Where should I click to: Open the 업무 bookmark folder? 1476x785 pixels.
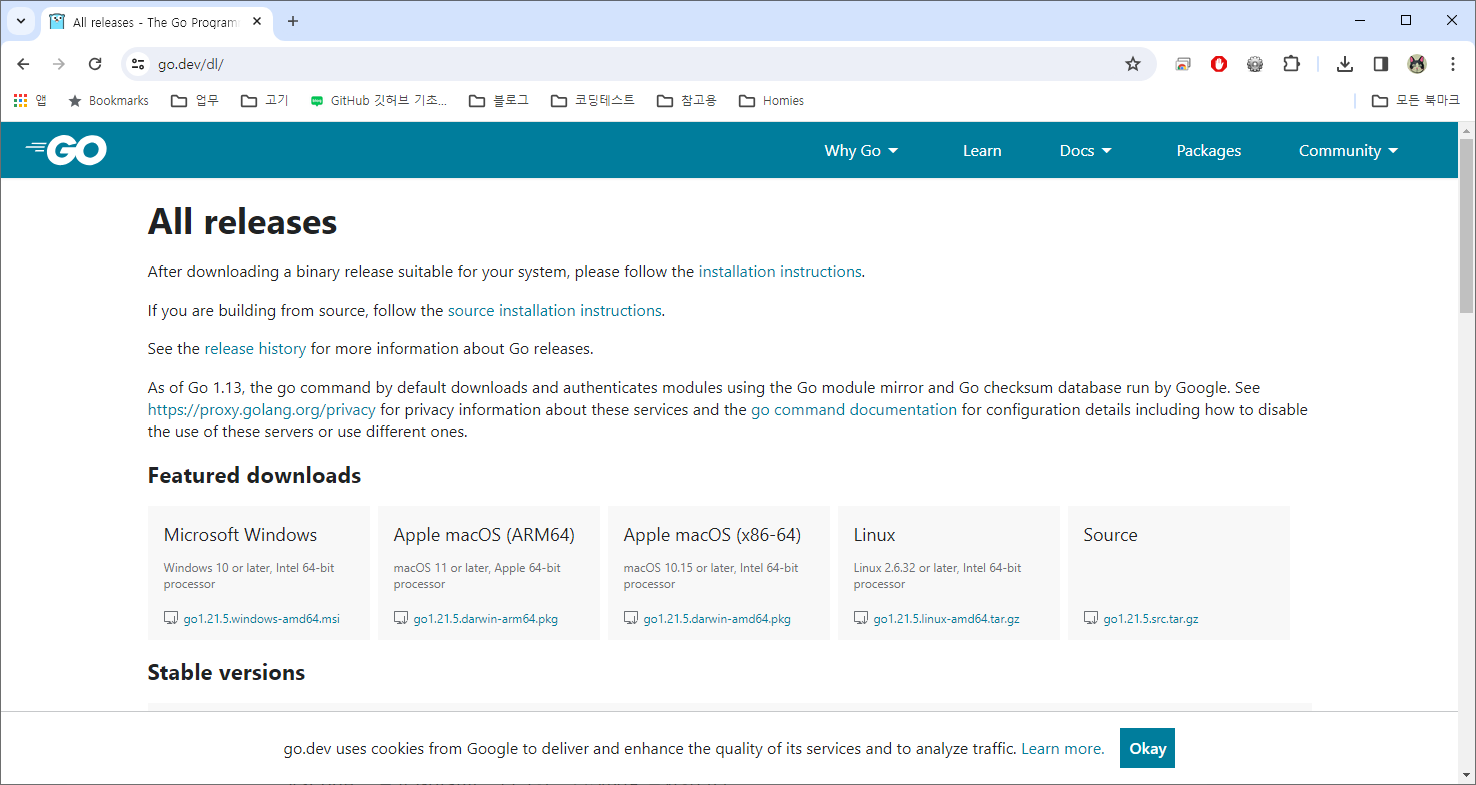195,100
